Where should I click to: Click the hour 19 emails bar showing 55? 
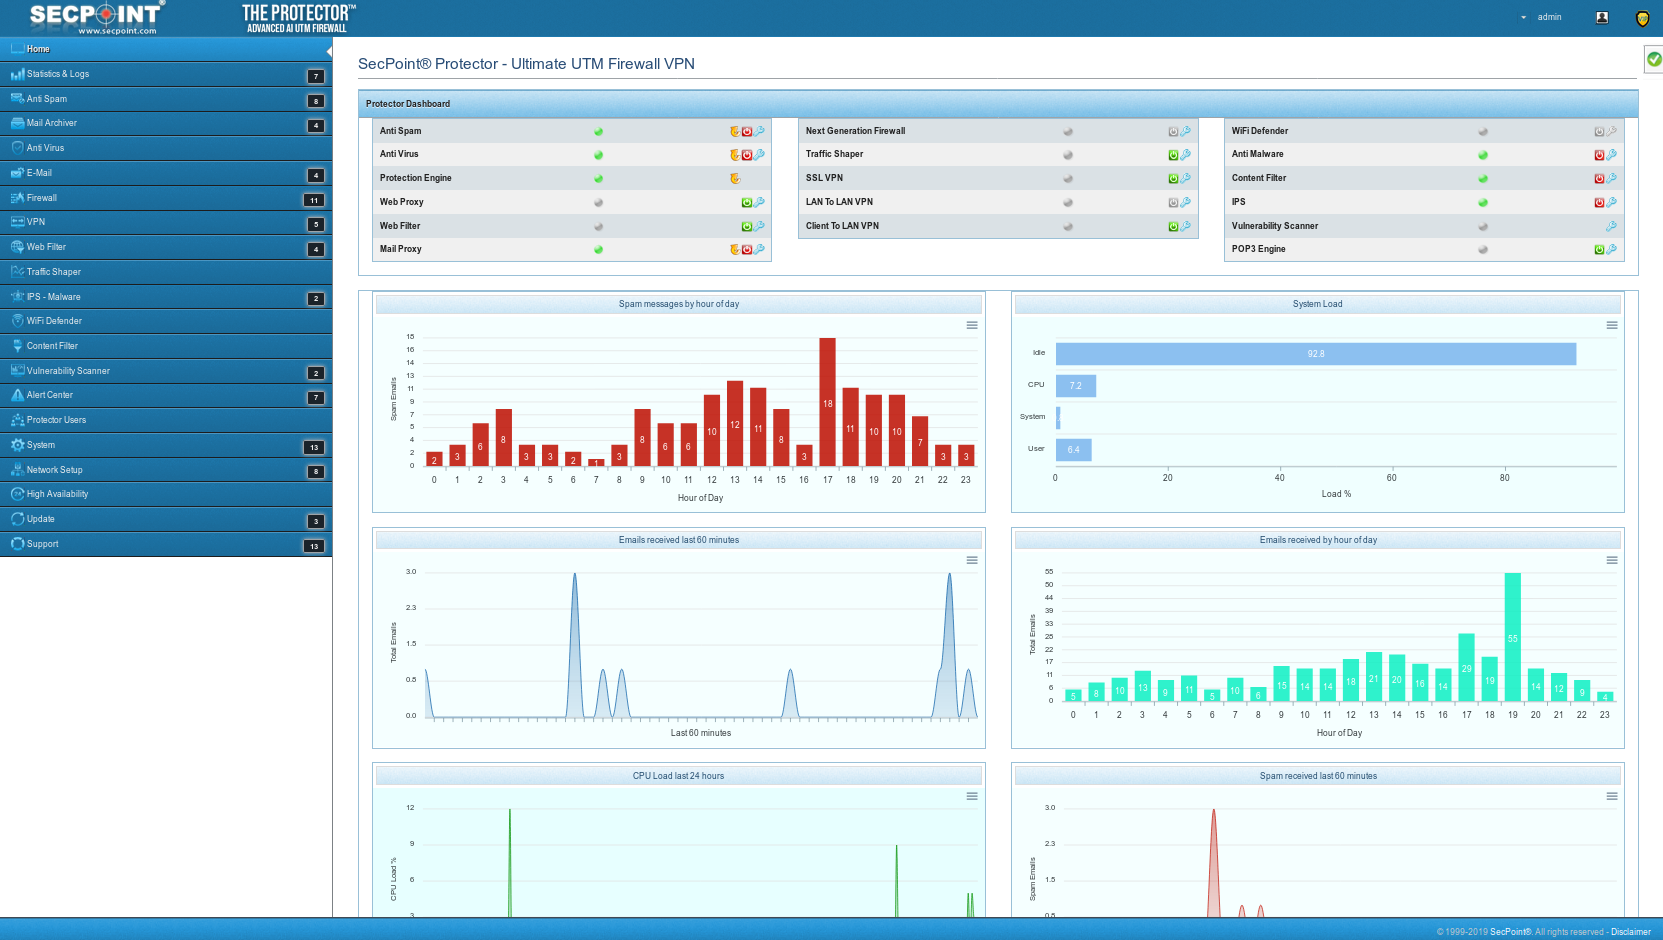click(x=1513, y=637)
